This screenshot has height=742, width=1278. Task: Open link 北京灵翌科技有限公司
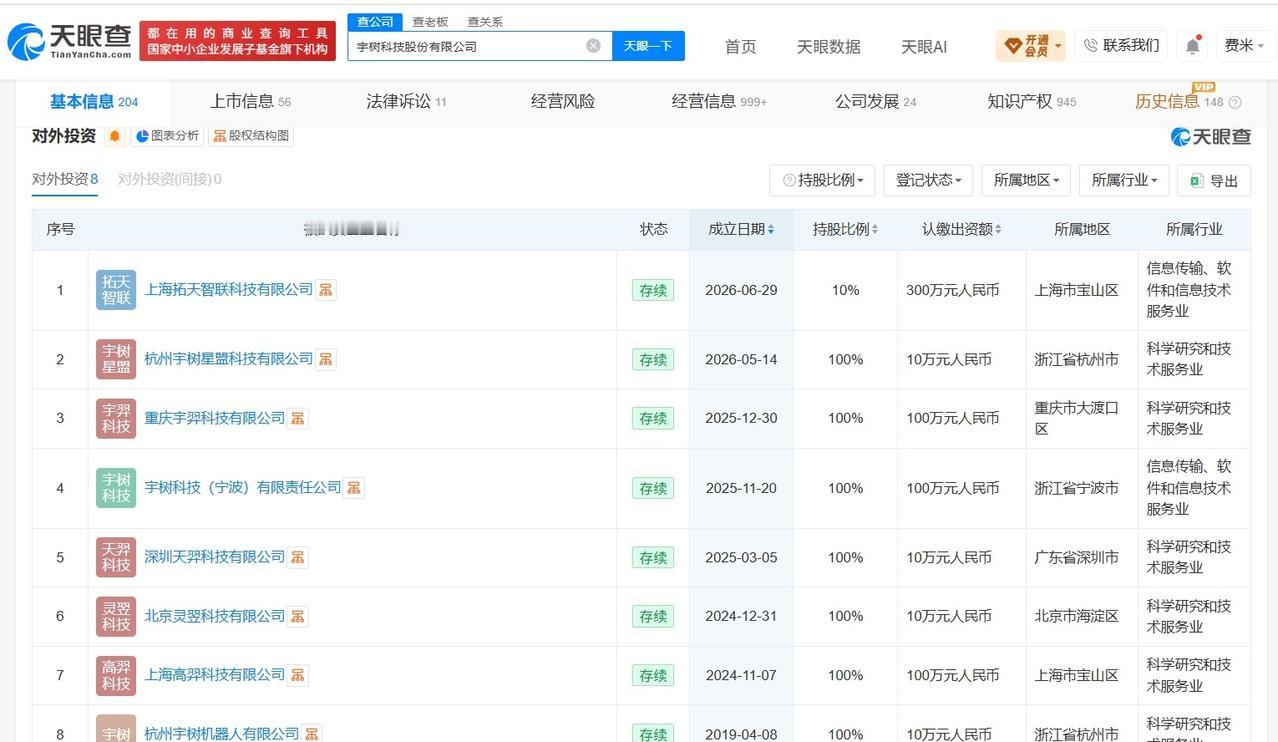pyautogui.click(x=215, y=616)
